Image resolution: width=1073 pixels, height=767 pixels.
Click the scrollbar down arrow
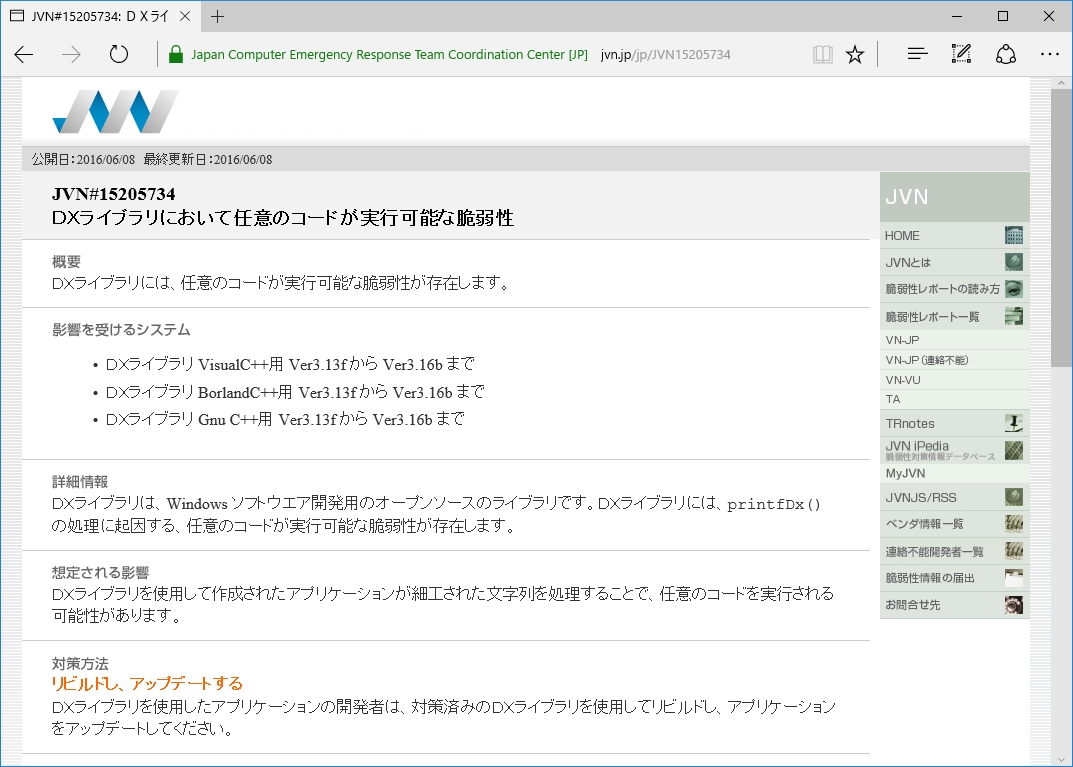click(x=1061, y=759)
